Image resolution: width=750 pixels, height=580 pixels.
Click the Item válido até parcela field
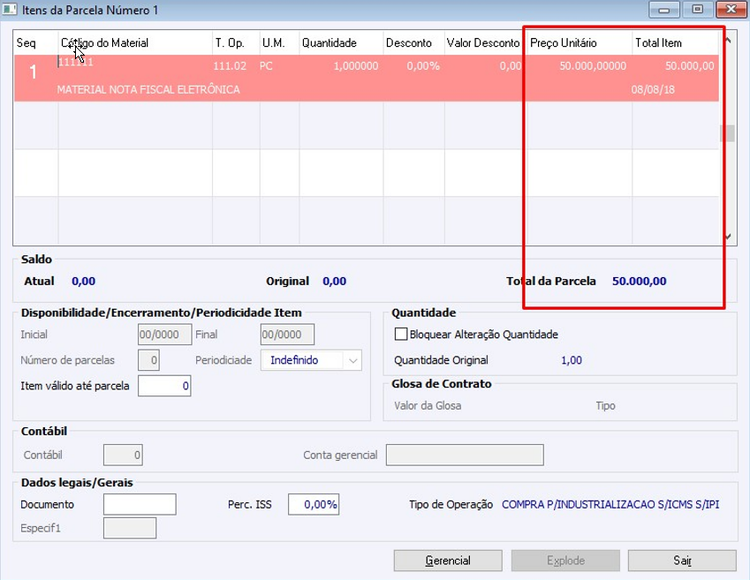pos(165,386)
